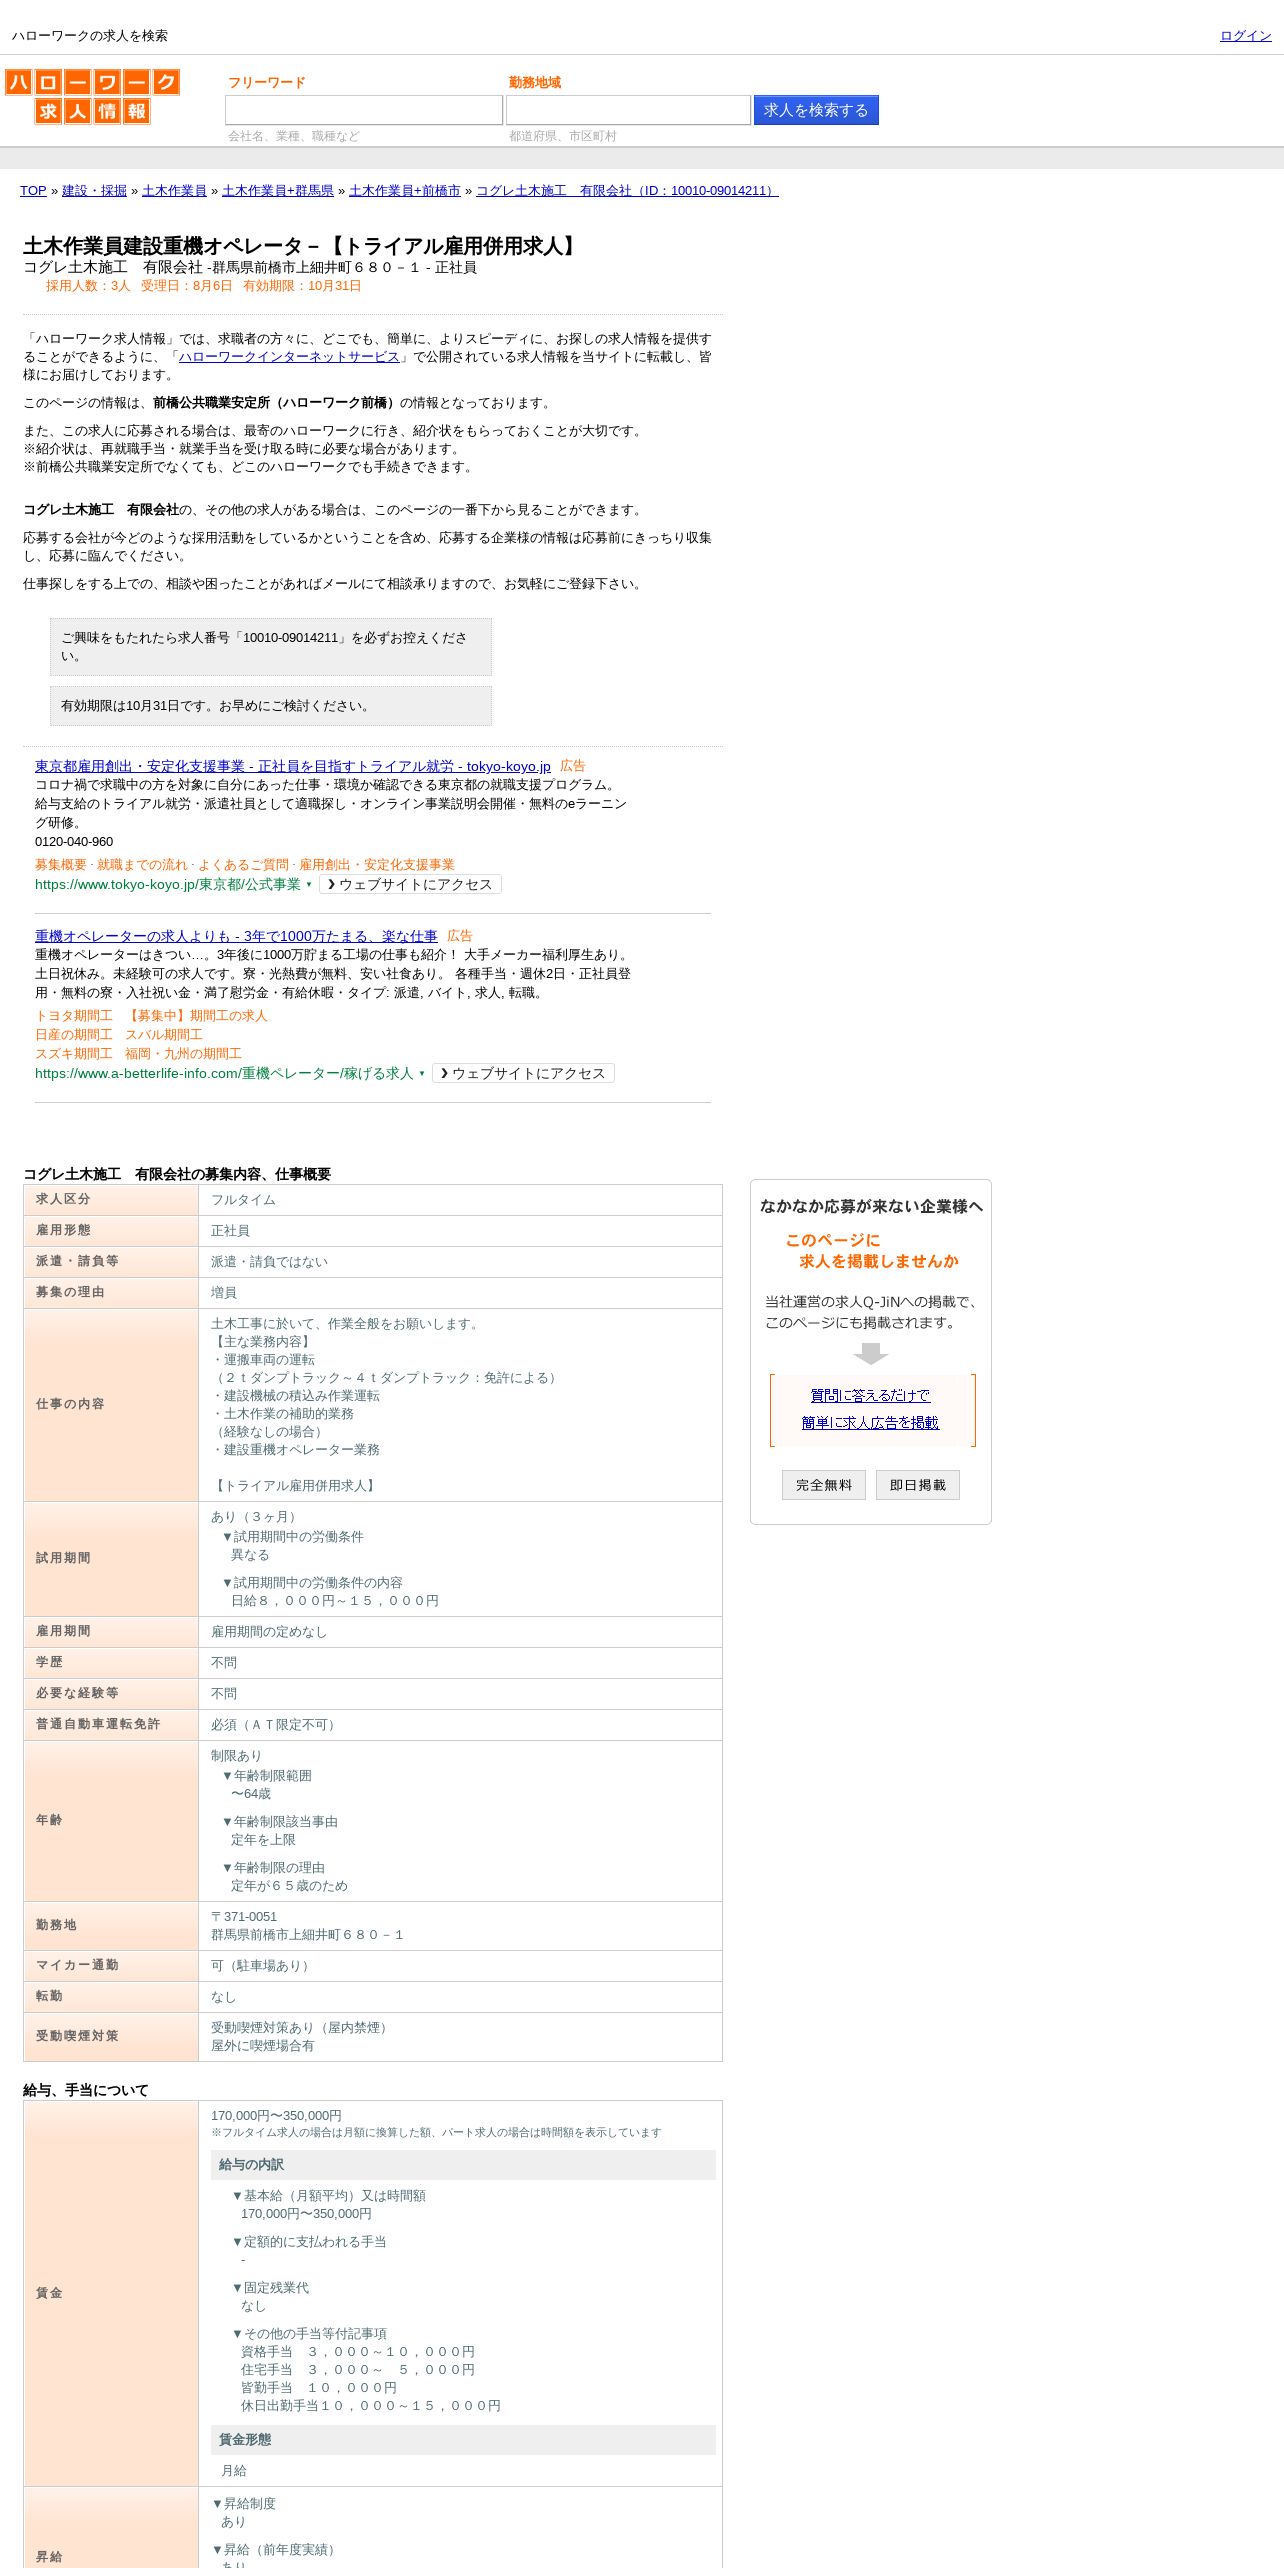This screenshot has height=2568, width=1284.
Task: Select 派遣・請負ではない cell
Action: tap(460, 1262)
